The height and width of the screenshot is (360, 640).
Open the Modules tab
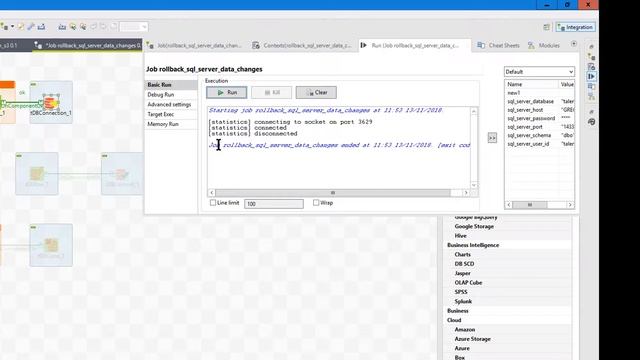[x=543, y=45]
